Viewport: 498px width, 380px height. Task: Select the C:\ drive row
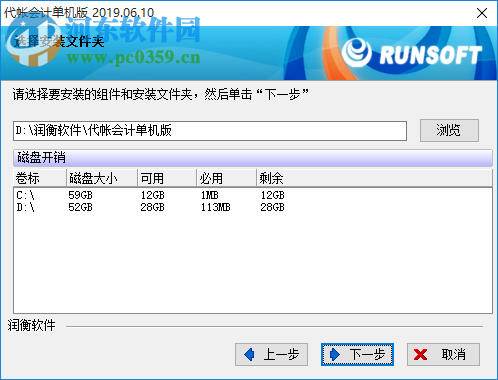pos(253,195)
